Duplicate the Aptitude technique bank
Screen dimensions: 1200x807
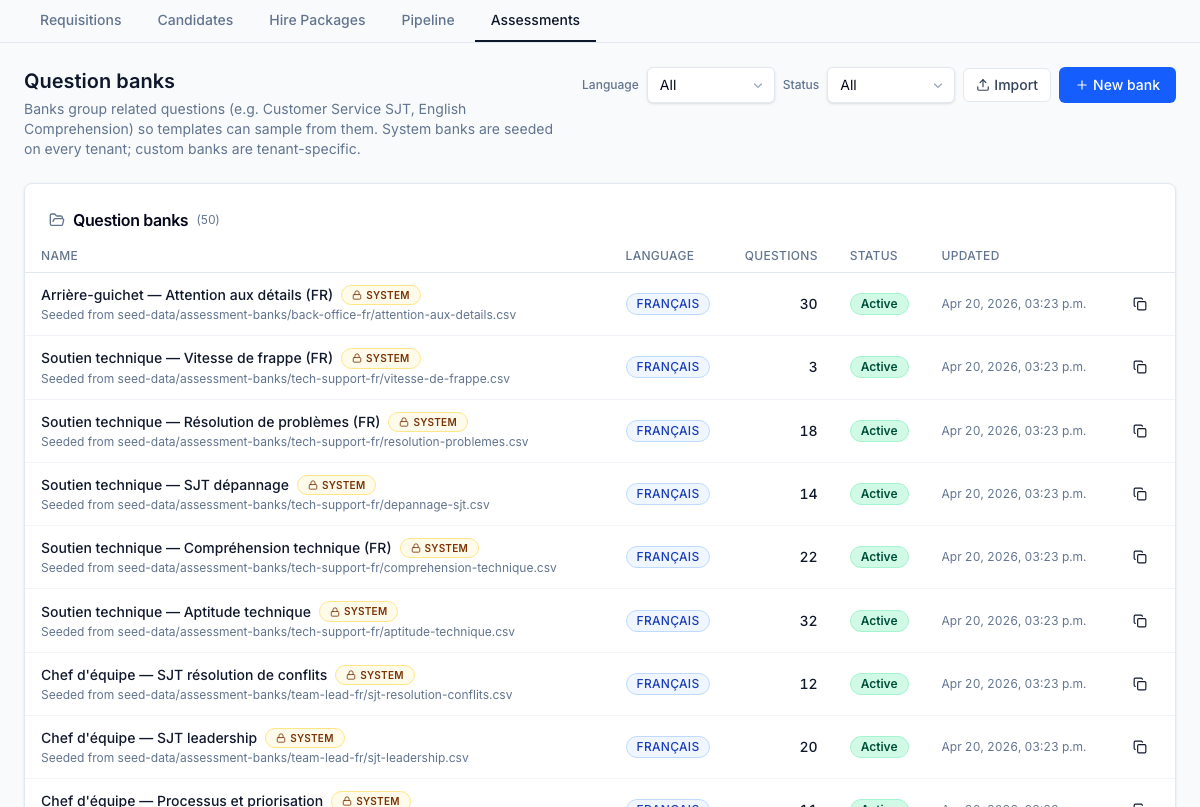(1140, 621)
